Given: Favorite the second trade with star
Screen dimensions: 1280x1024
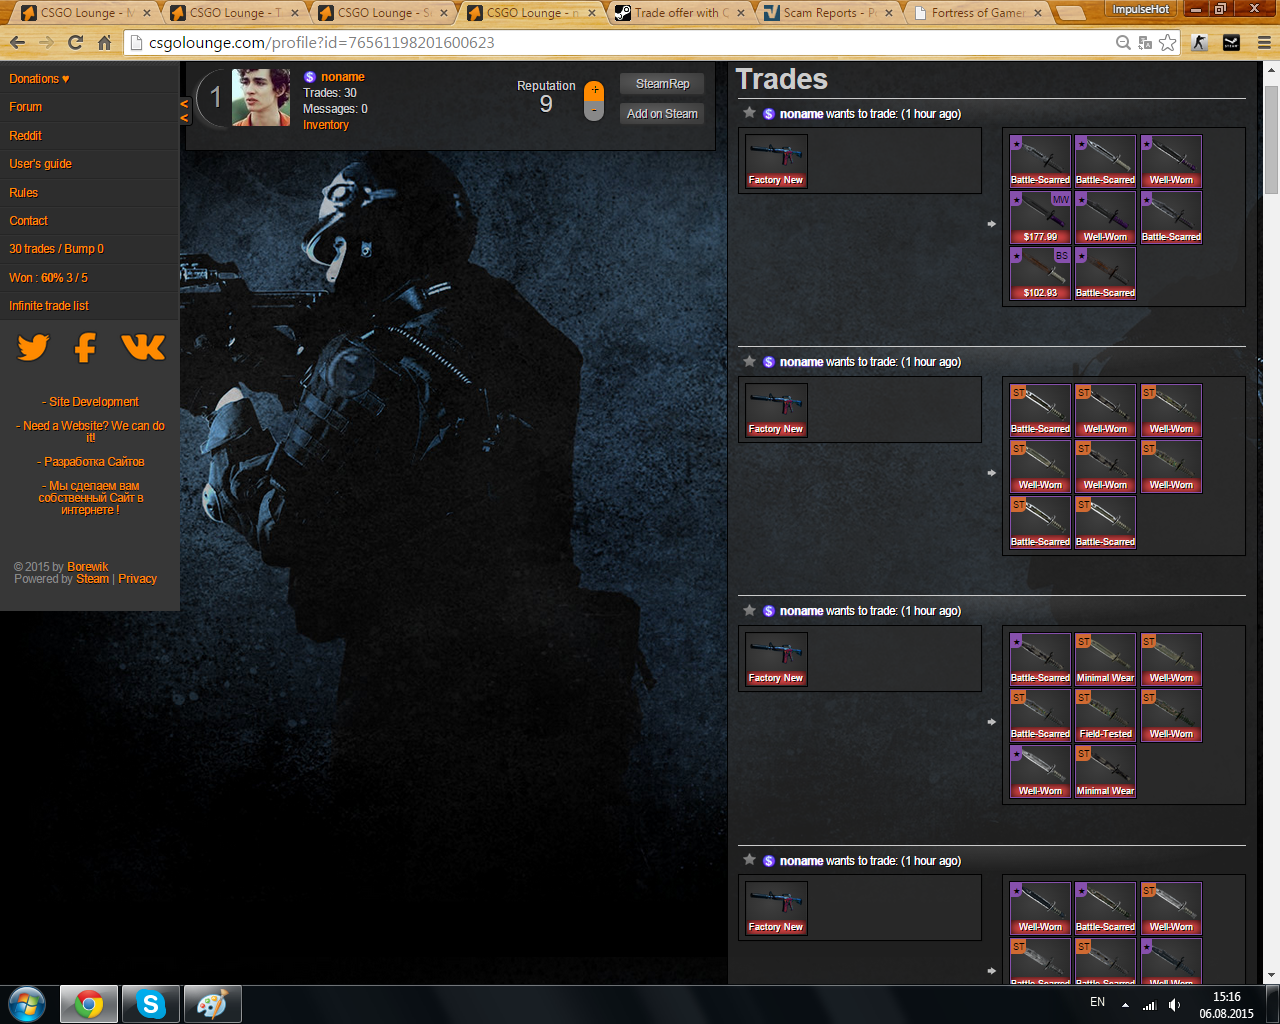Looking at the screenshot, I should pyautogui.click(x=749, y=361).
